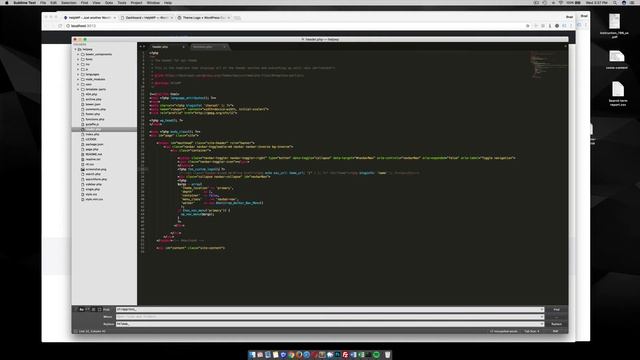Click the browser address bar showing localhost
The image size is (640, 360).
point(294,26)
